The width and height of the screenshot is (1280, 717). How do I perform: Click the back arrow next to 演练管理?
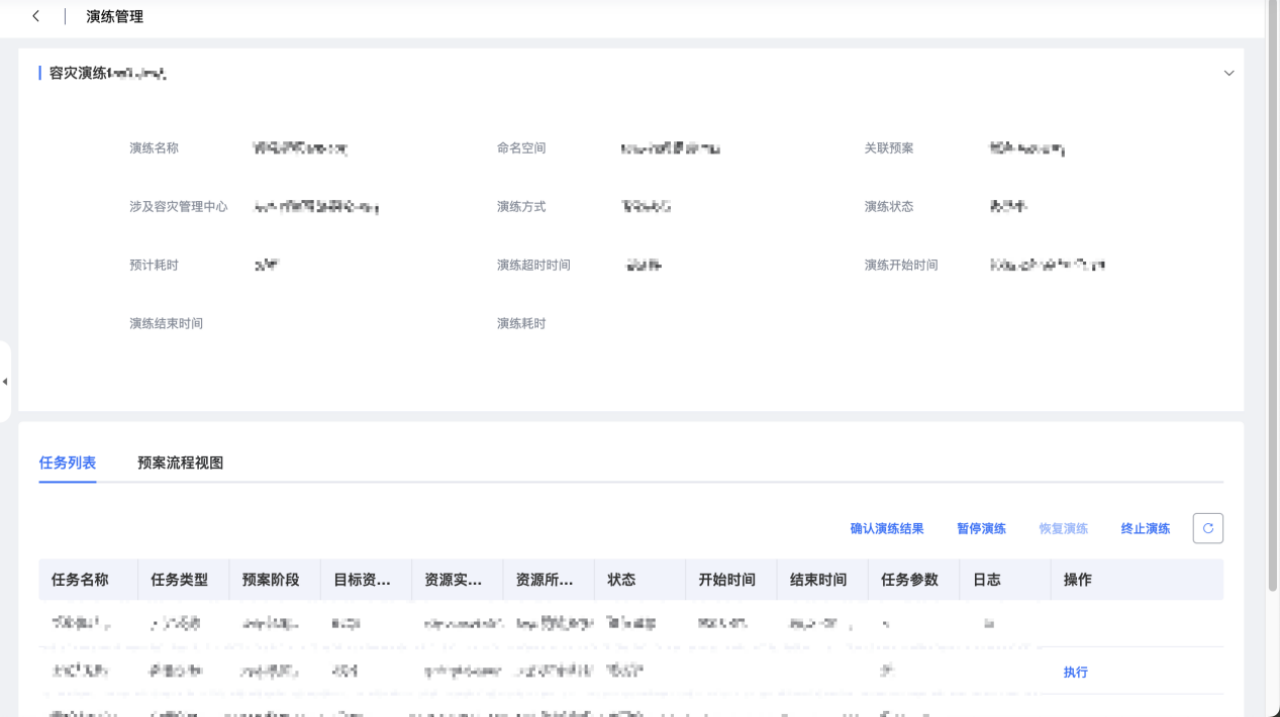pos(36,16)
